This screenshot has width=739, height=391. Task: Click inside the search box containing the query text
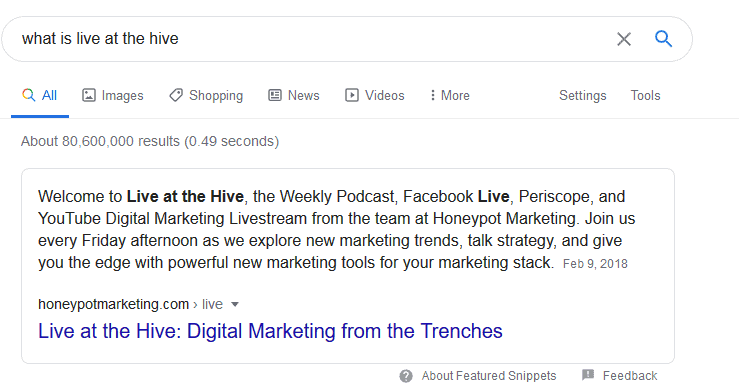(311, 39)
